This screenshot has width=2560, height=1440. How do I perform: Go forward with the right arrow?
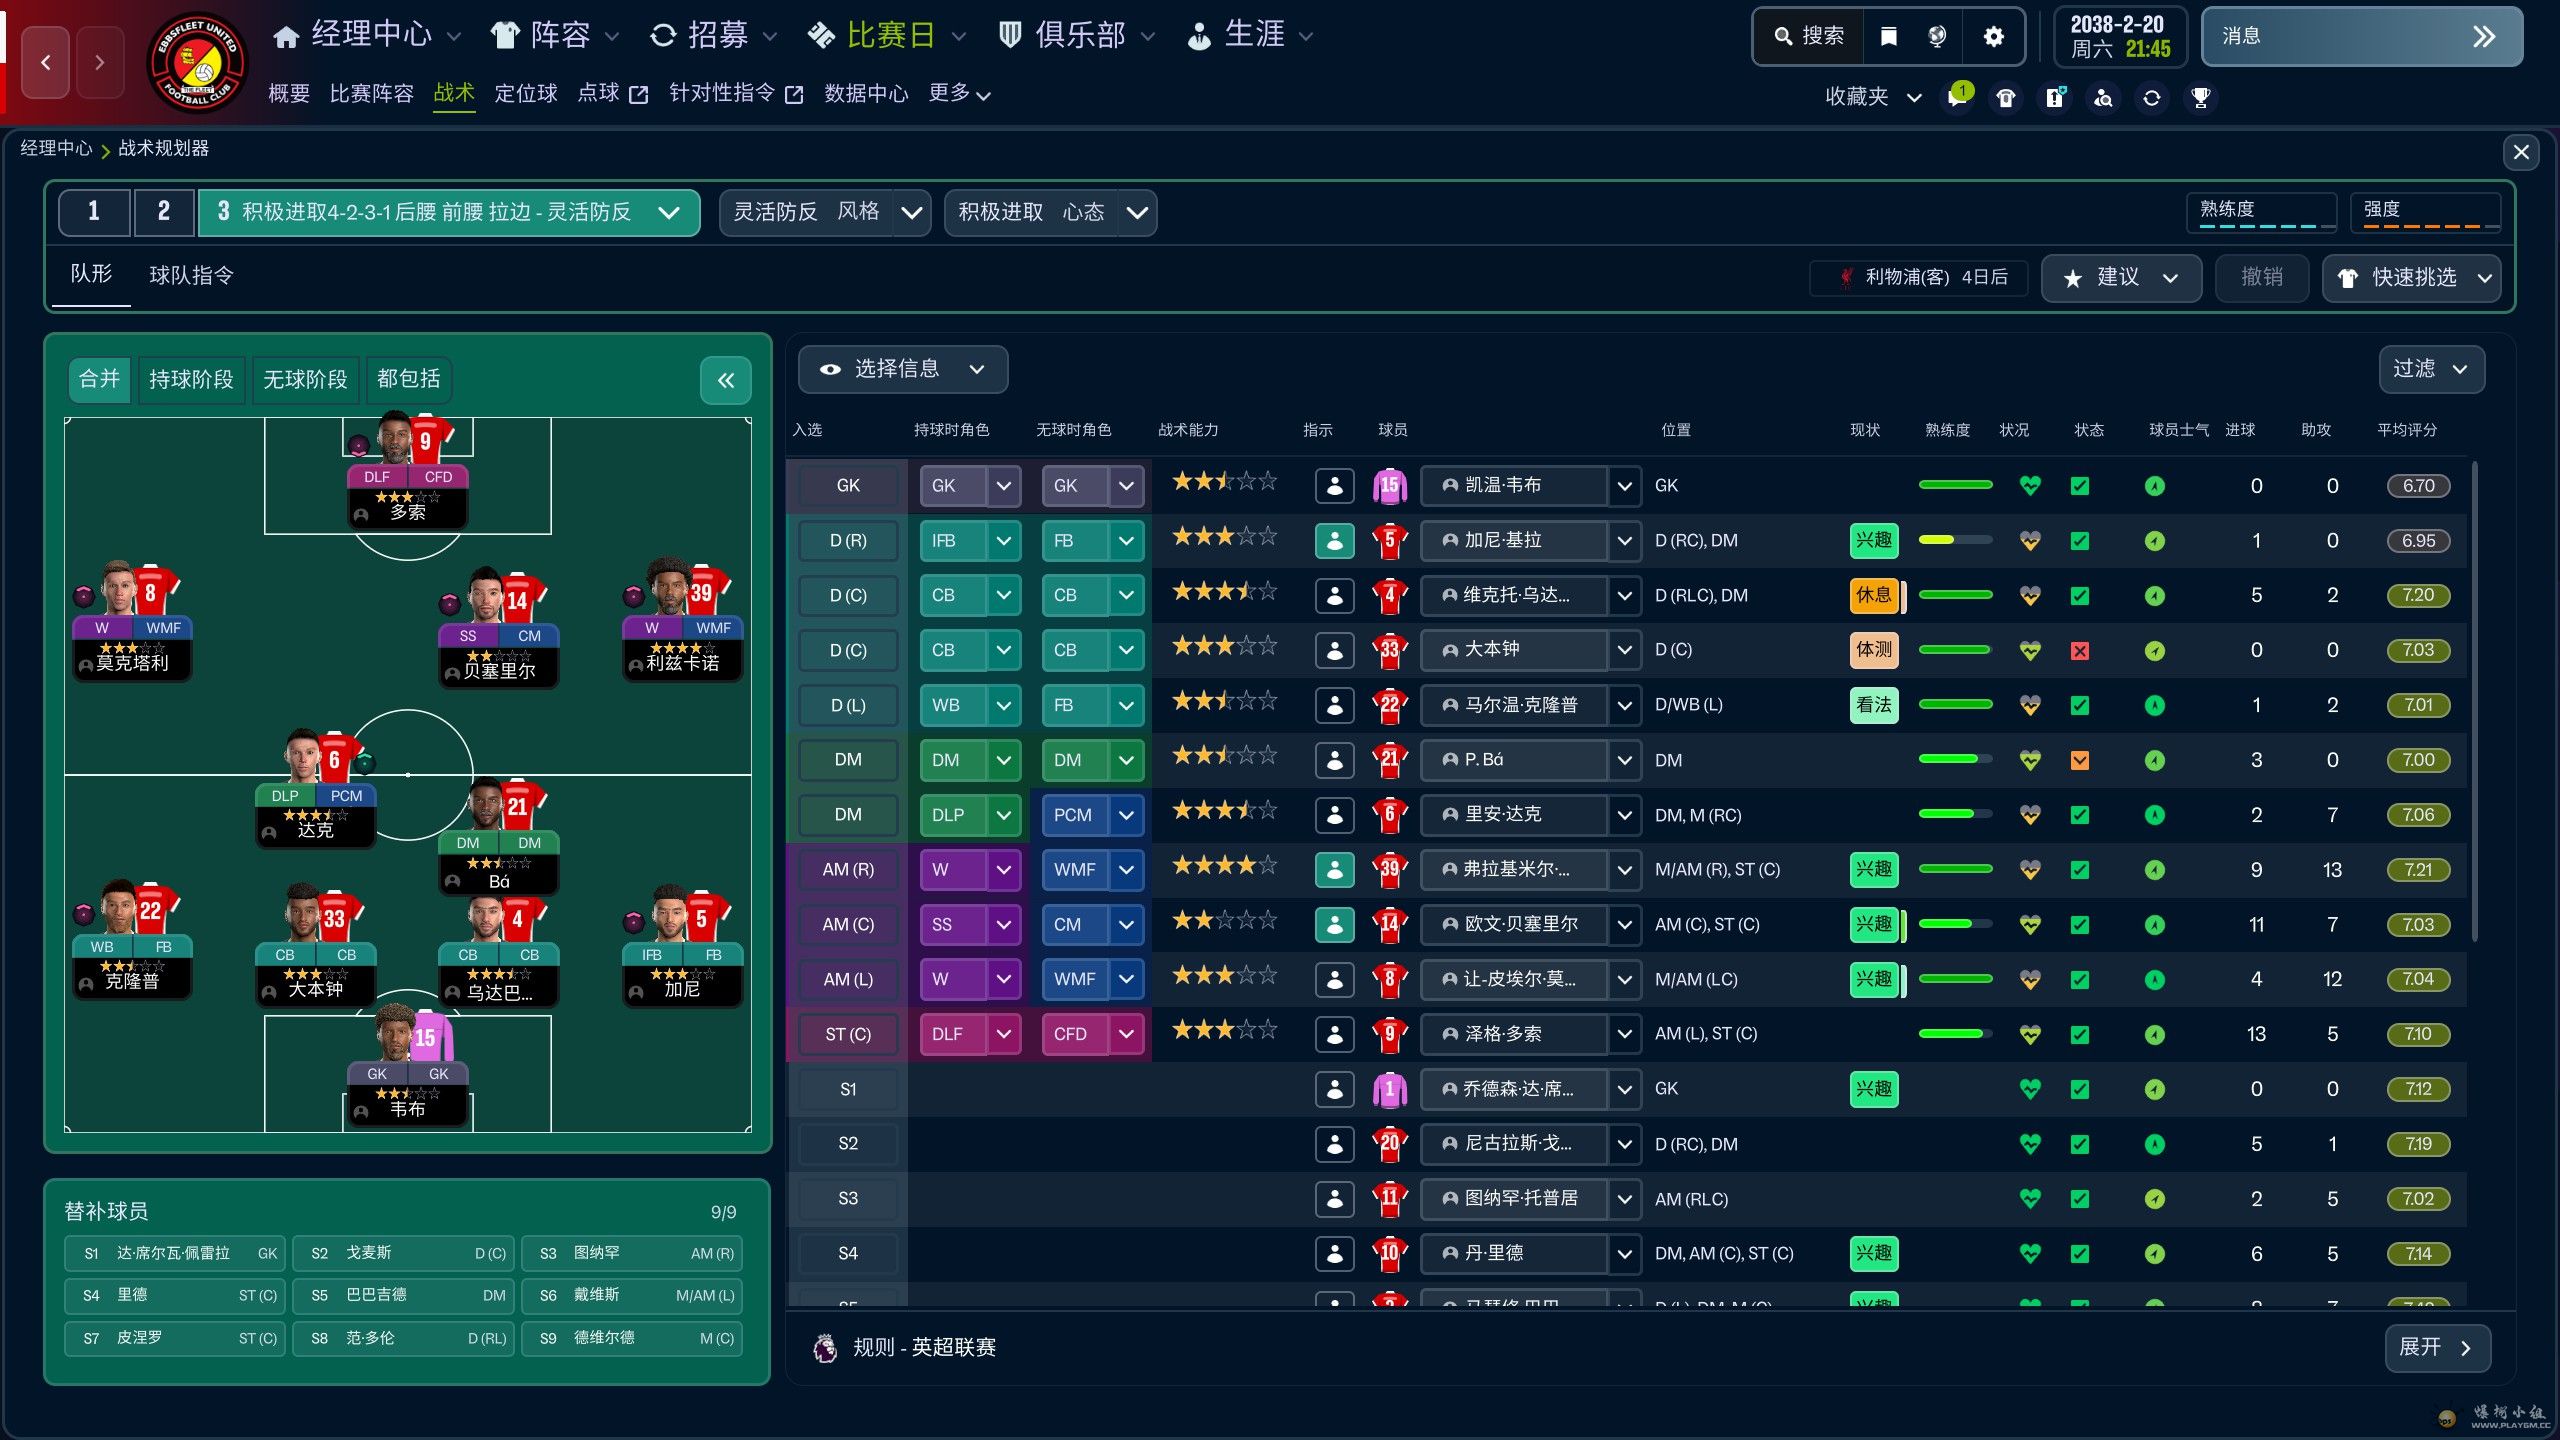click(x=99, y=62)
